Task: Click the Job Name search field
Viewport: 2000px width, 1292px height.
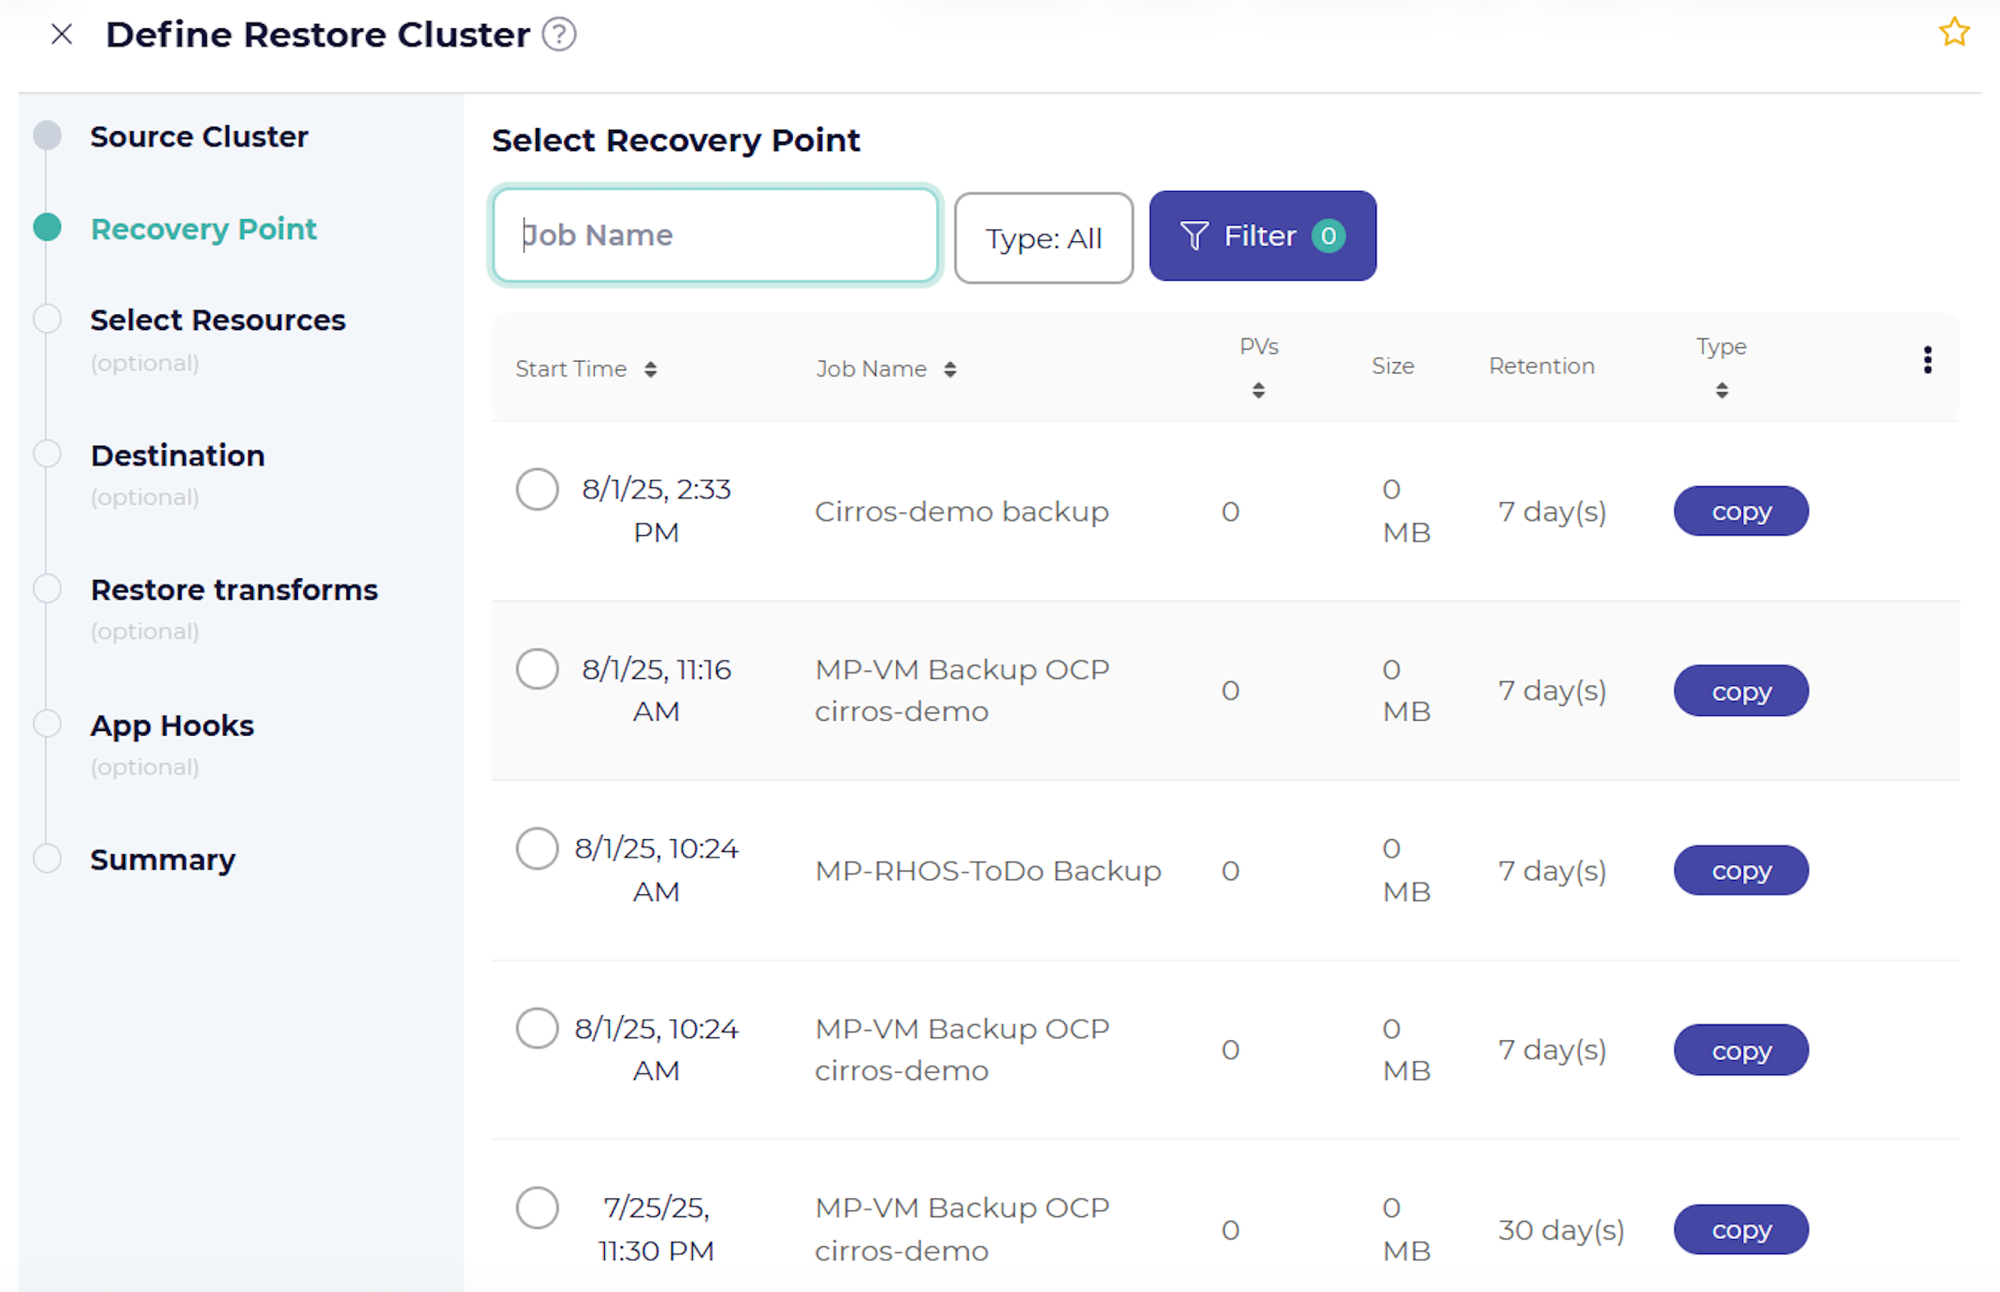Action: (x=714, y=235)
